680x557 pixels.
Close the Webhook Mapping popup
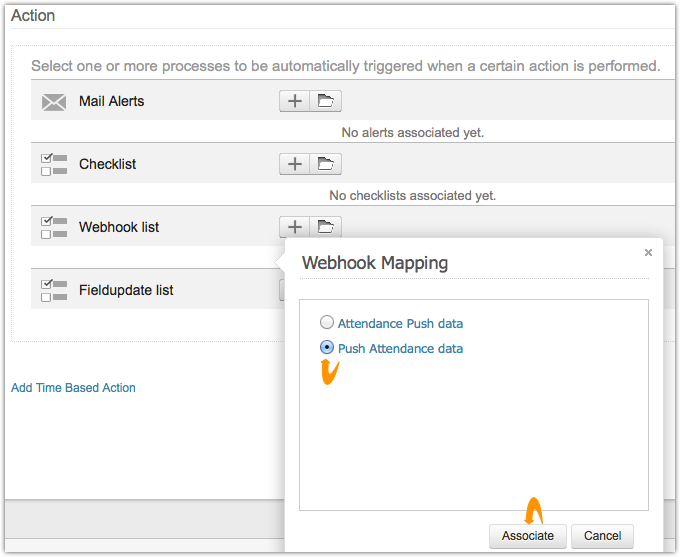click(648, 253)
